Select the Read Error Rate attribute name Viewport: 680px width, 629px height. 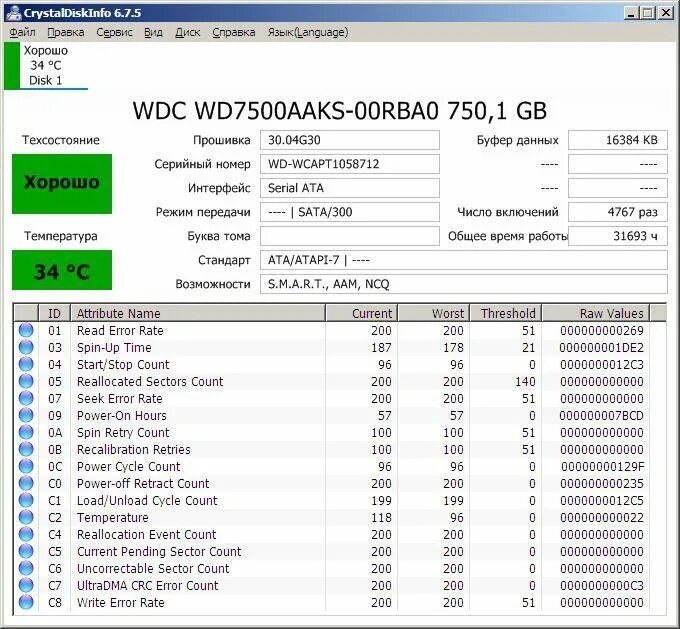(x=120, y=331)
